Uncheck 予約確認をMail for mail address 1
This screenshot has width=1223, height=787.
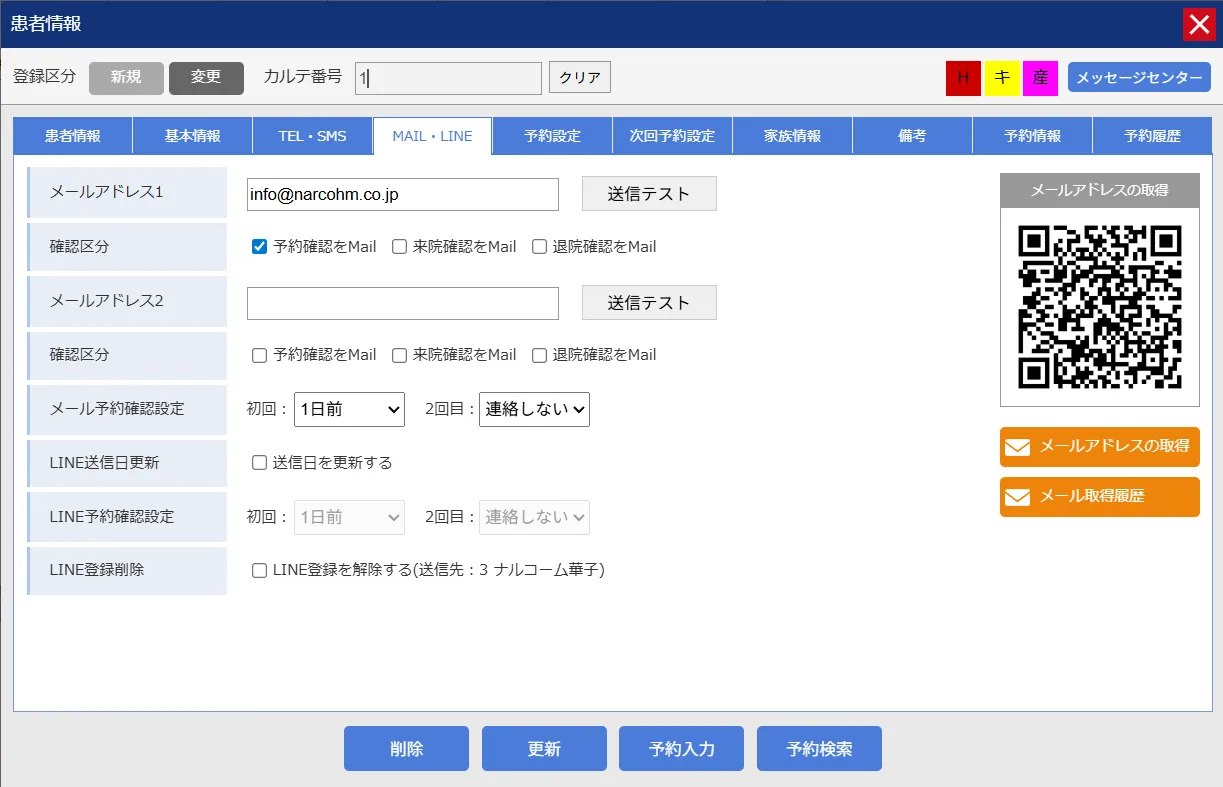click(260, 247)
